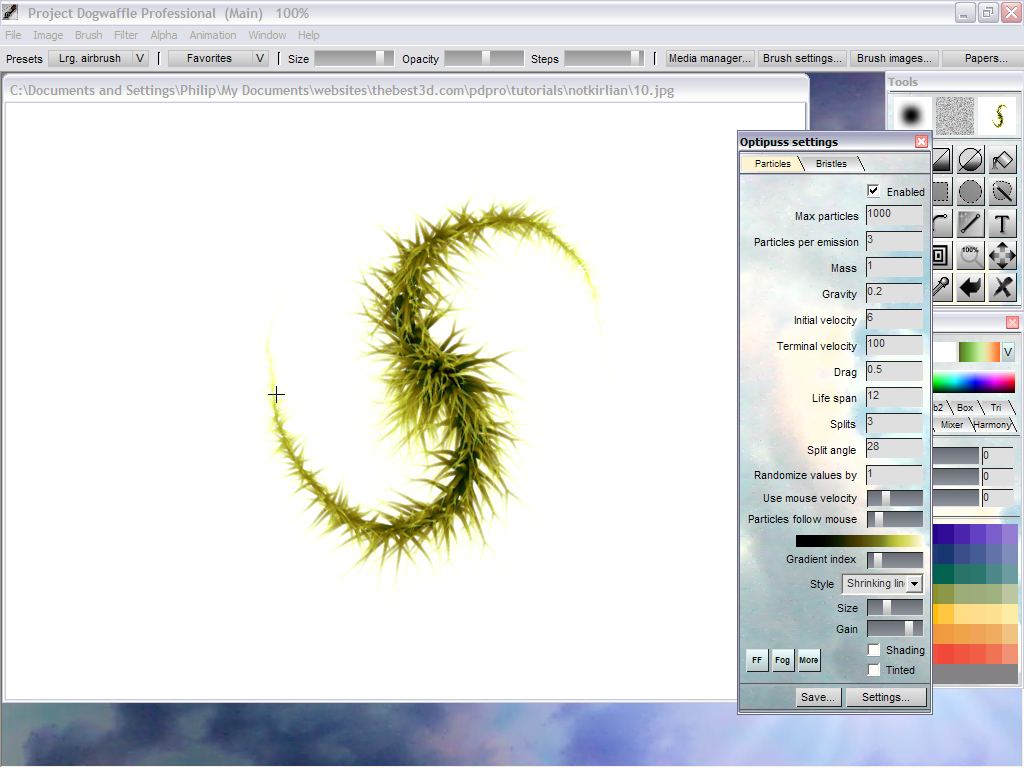Uncheck the Enabled checkbox
Image resolution: width=1024 pixels, height=768 pixels.
point(873,191)
